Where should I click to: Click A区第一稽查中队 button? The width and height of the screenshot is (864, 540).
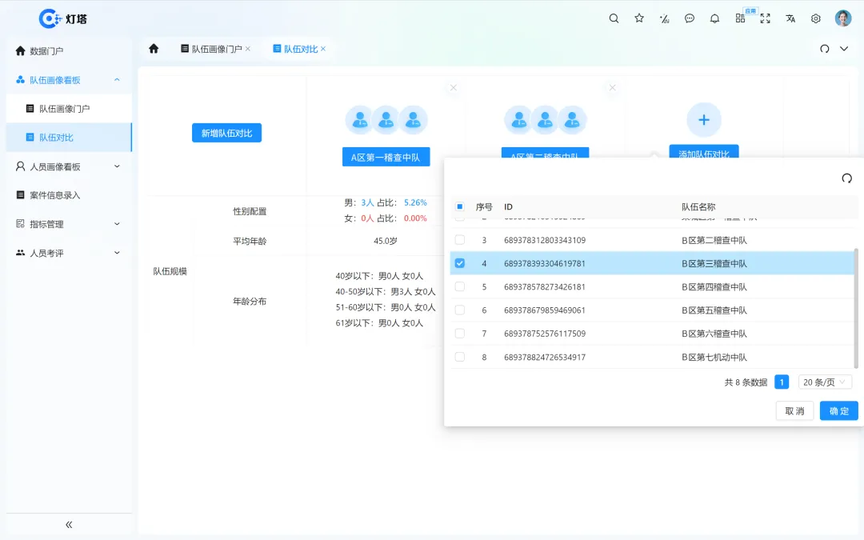pyautogui.click(x=386, y=157)
